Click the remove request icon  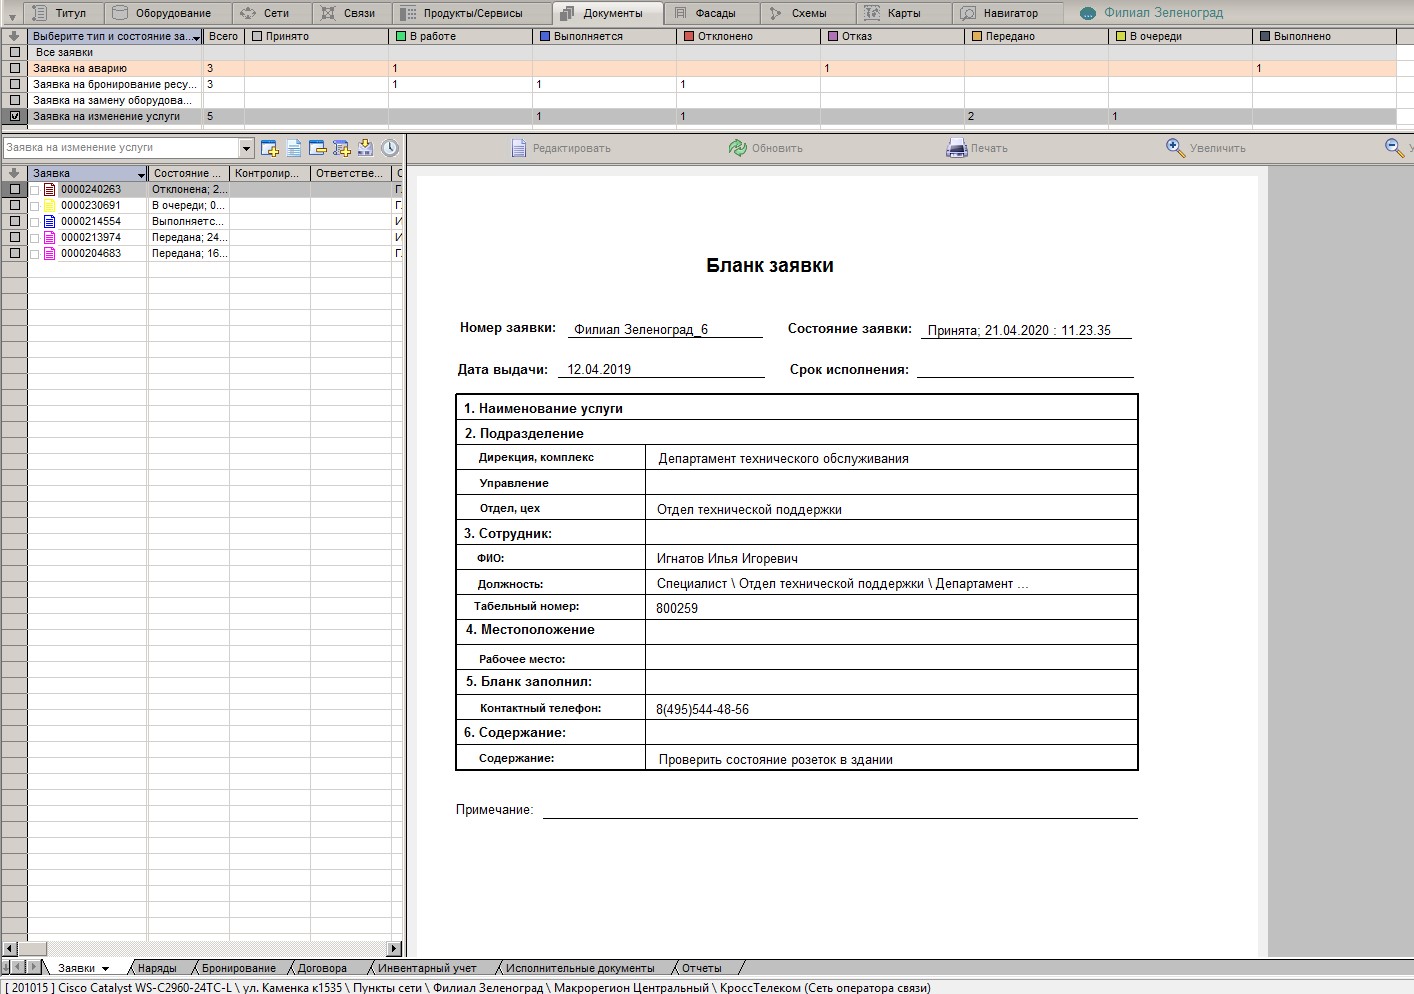(x=318, y=148)
